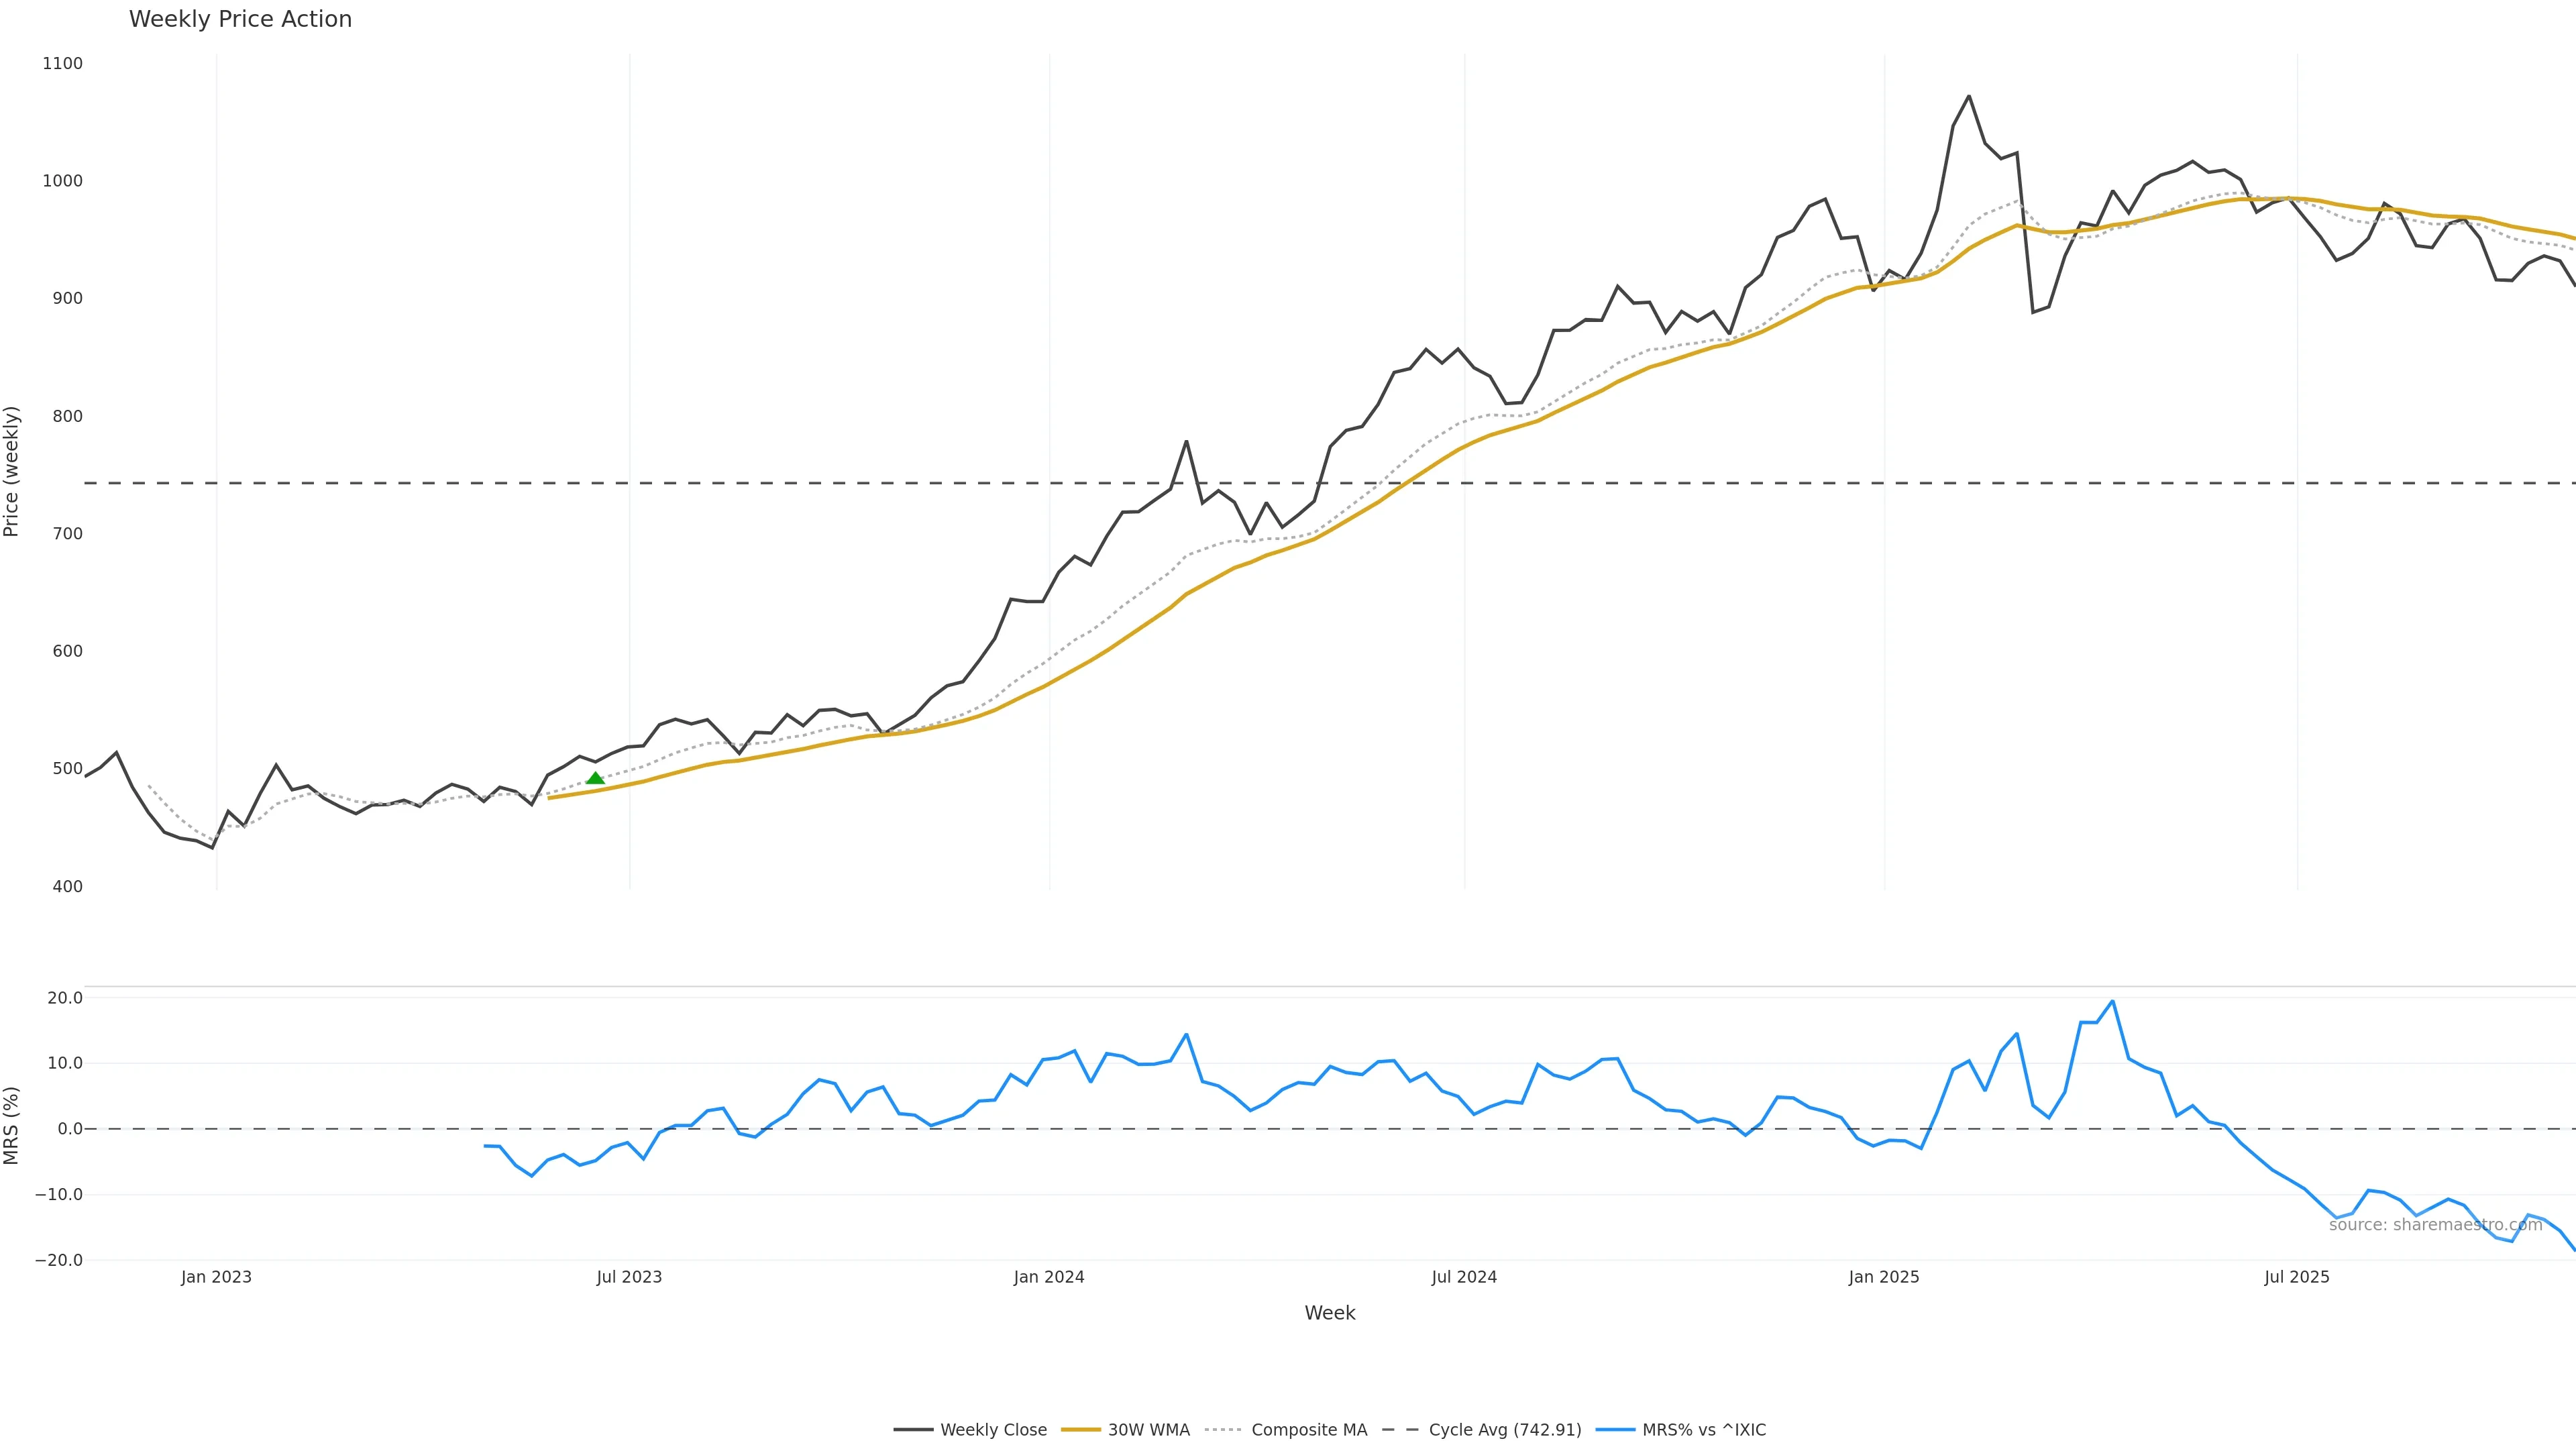This screenshot has height=1449, width=2576.
Task: Click the MRS (%) y-axis title
Action: [x=12, y=1125]
